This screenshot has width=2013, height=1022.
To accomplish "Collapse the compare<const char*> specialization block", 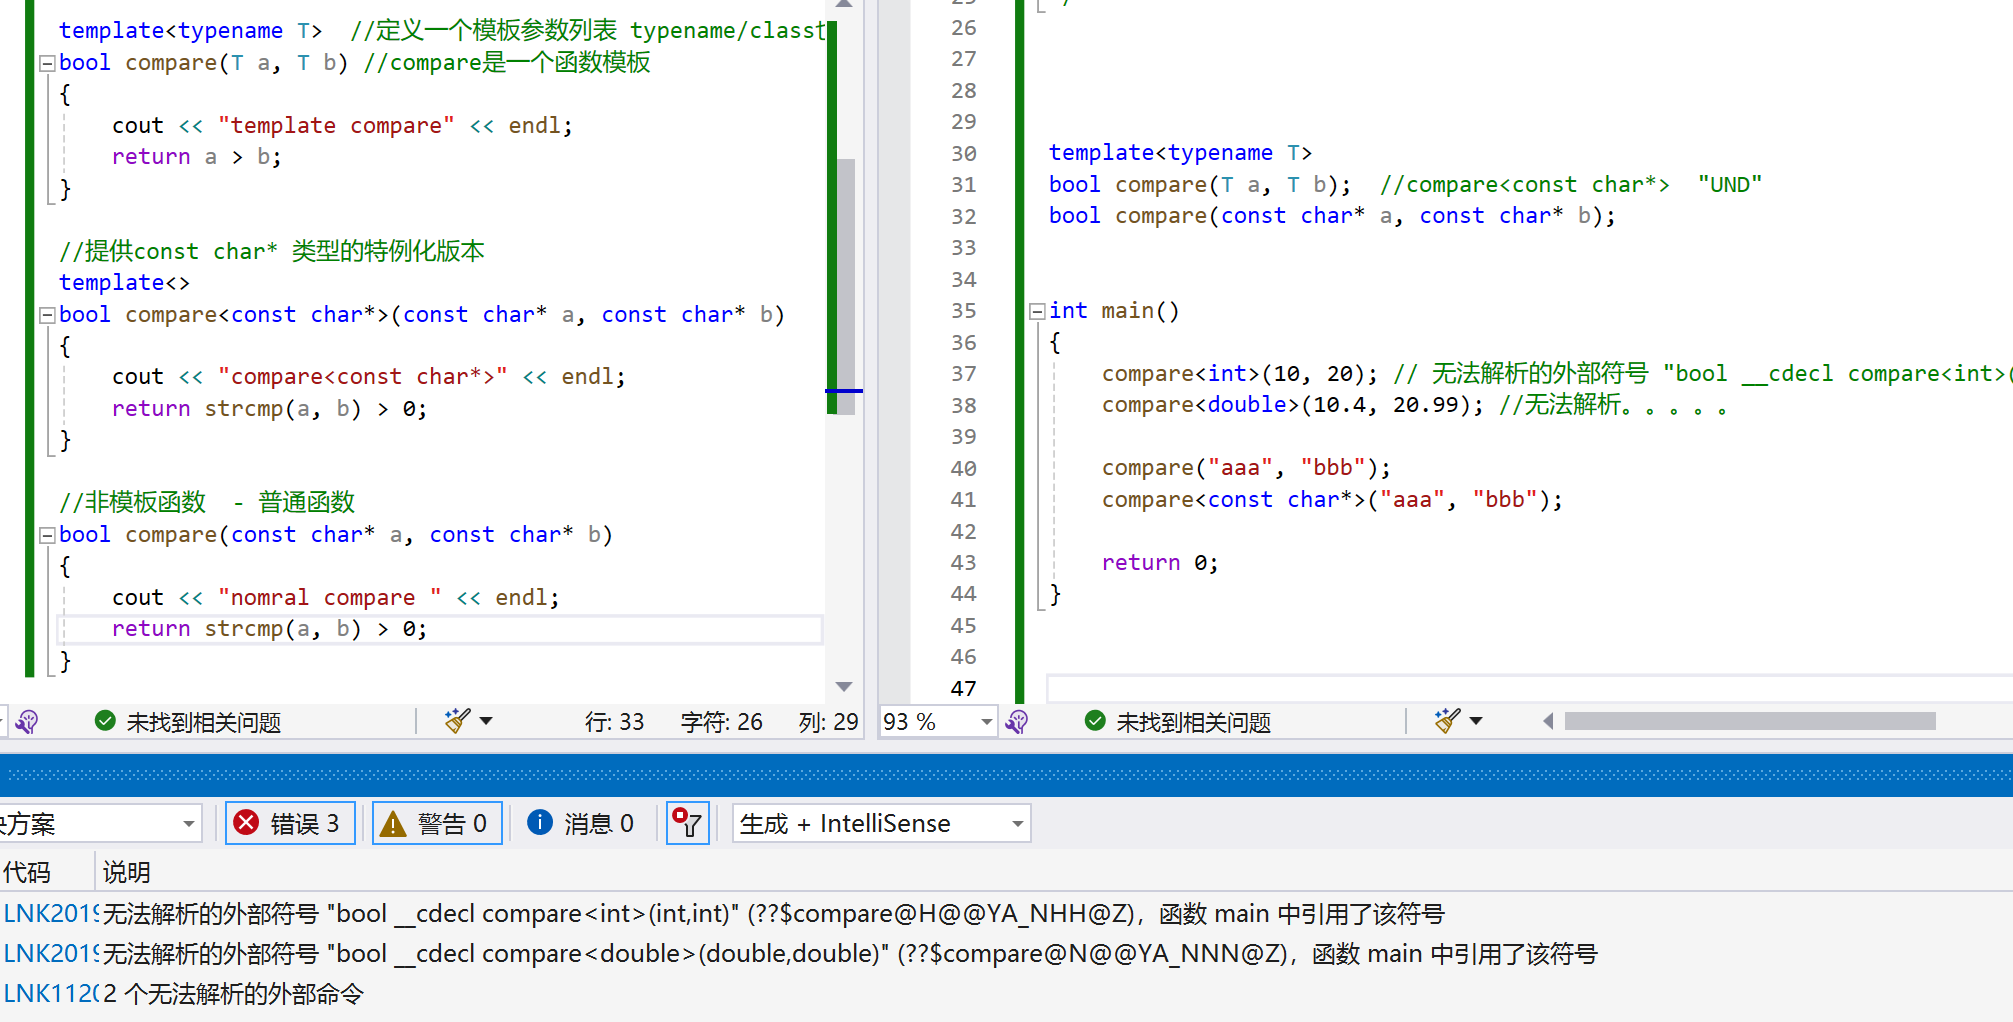I will coord(46,315).
